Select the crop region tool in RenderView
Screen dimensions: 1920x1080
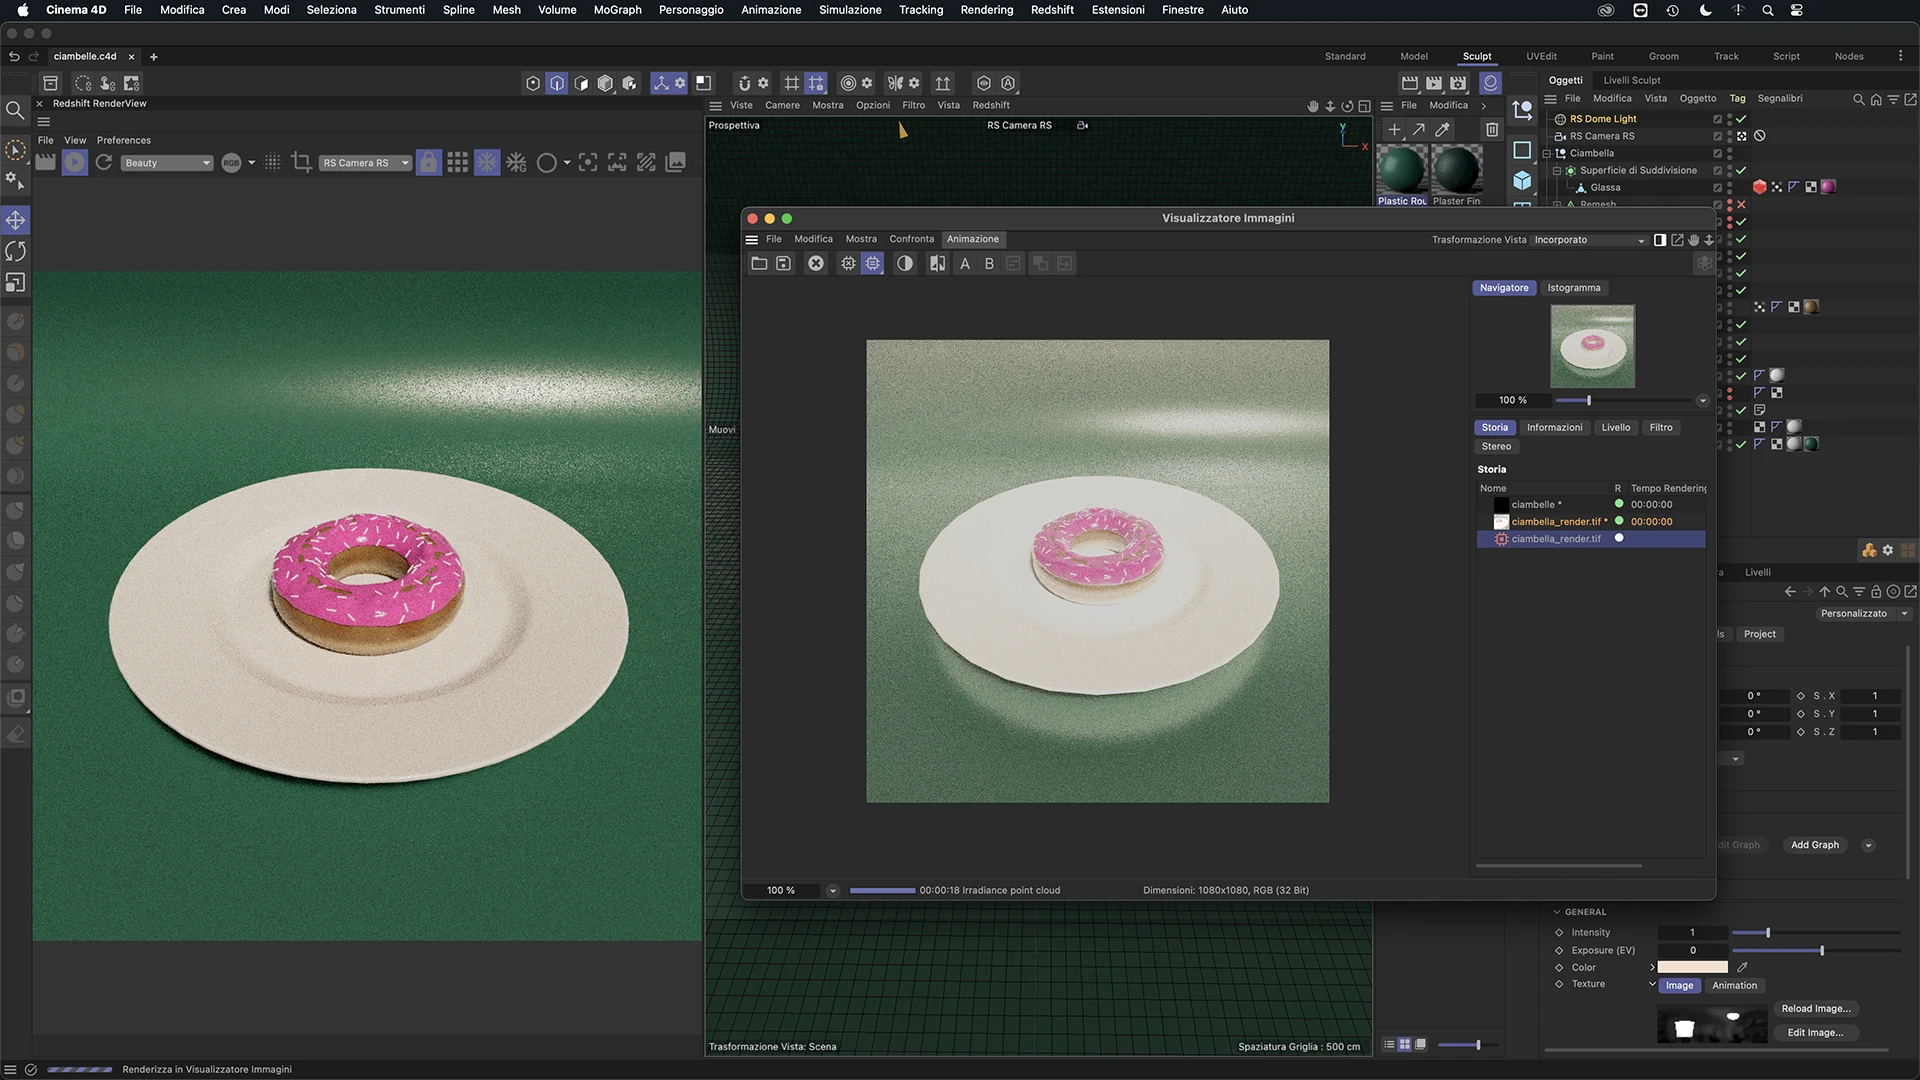coord(301,162)
